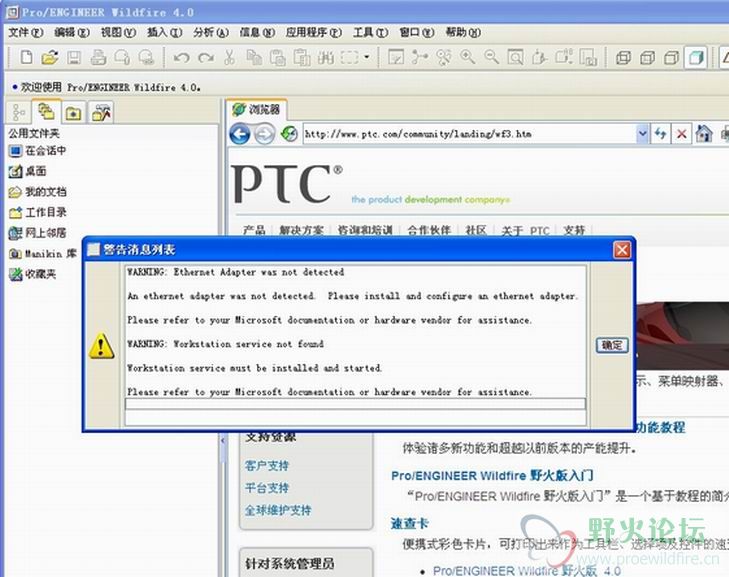The height and width of the screenshot is (577, 729).
Task: Open selection box dropdown arrow in toolbar
Action: (x=367, y=57)
